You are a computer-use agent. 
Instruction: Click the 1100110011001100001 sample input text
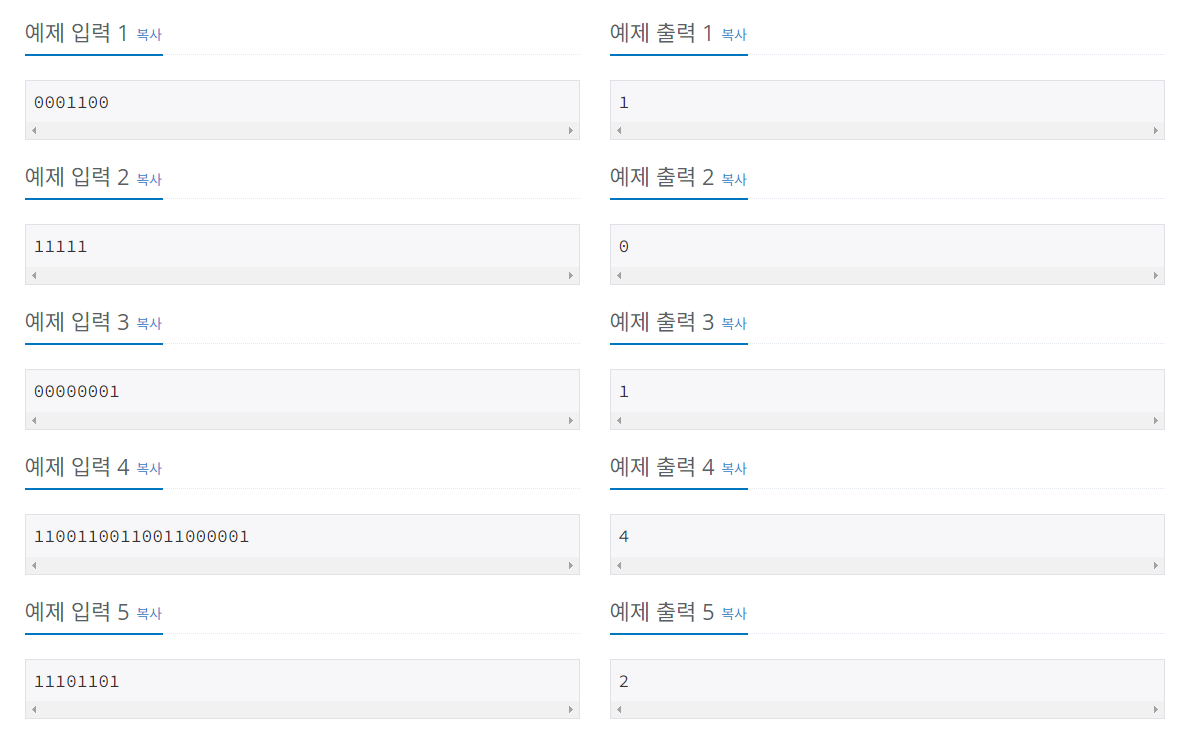coord(142,537)
